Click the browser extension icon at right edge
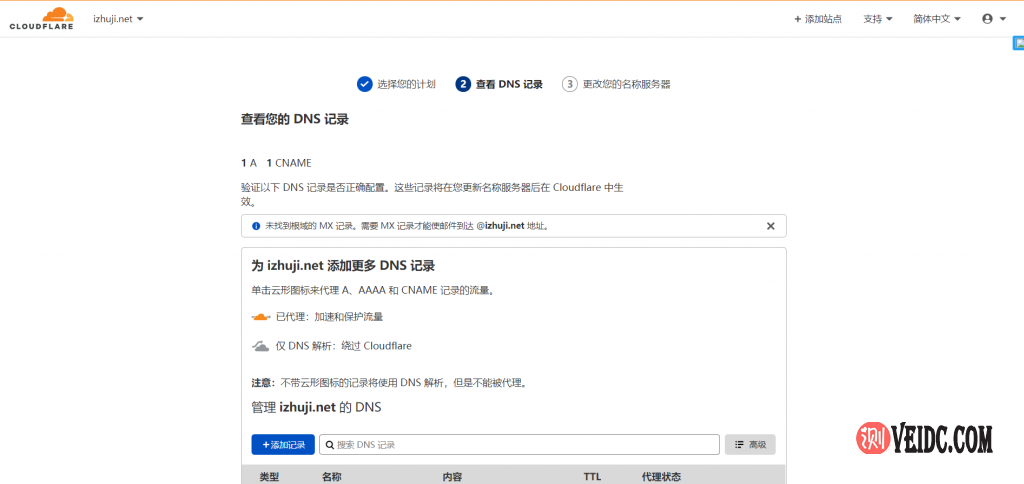The height and width of the screenshot is (484, 1024). click(1018, 43)
